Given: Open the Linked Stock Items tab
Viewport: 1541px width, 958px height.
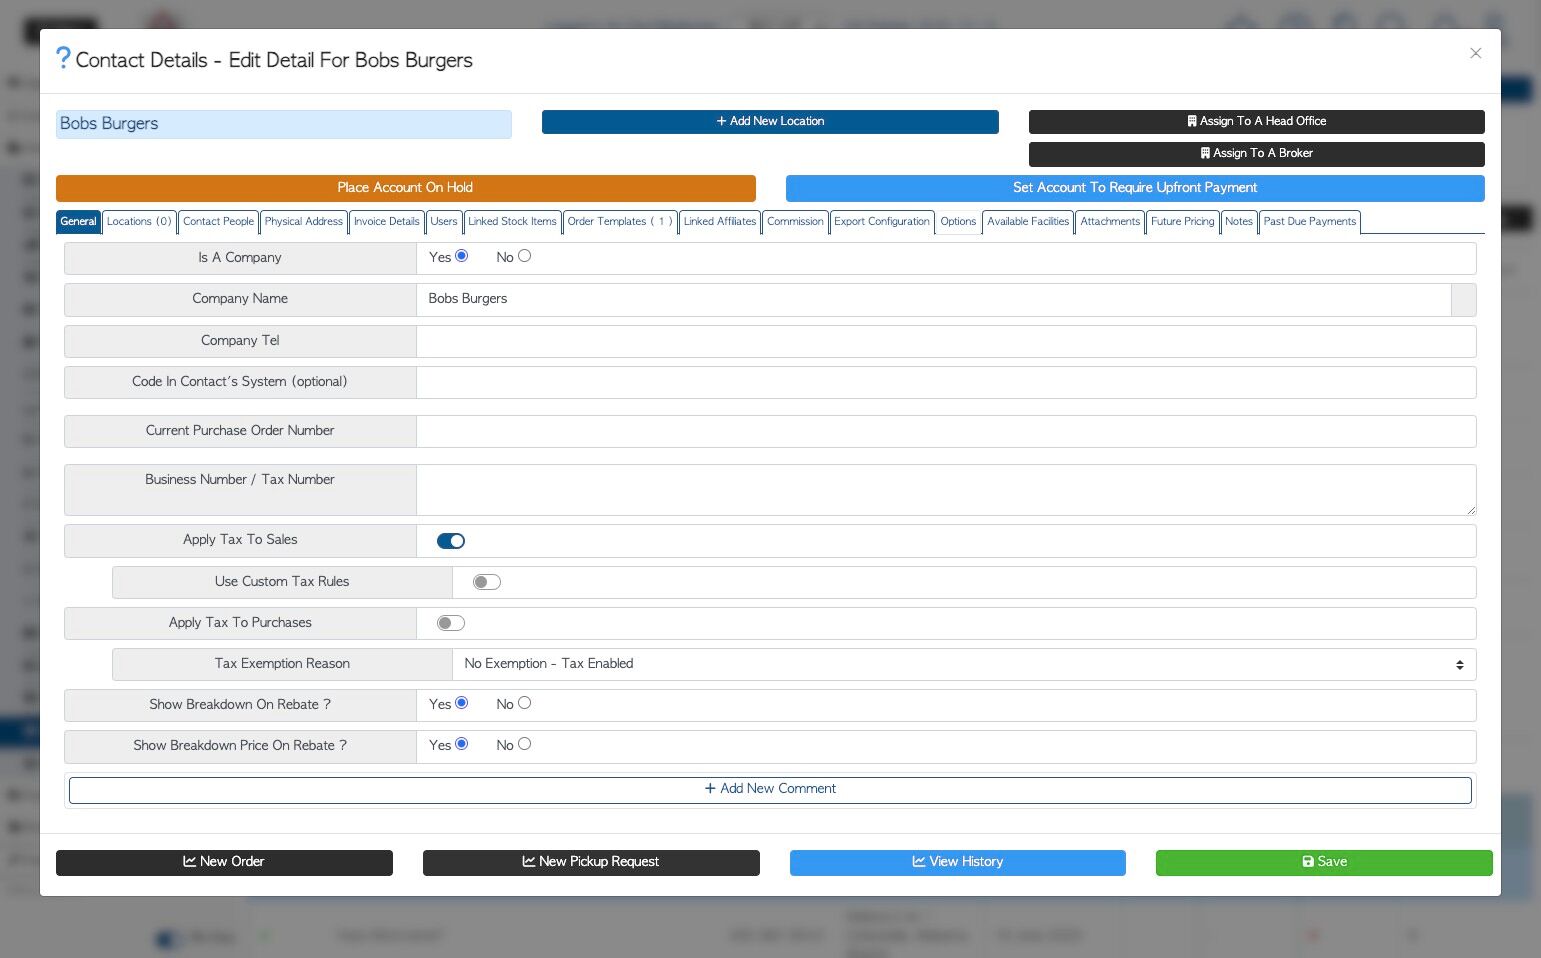Looking at the screenshot, I should [512, 222].
